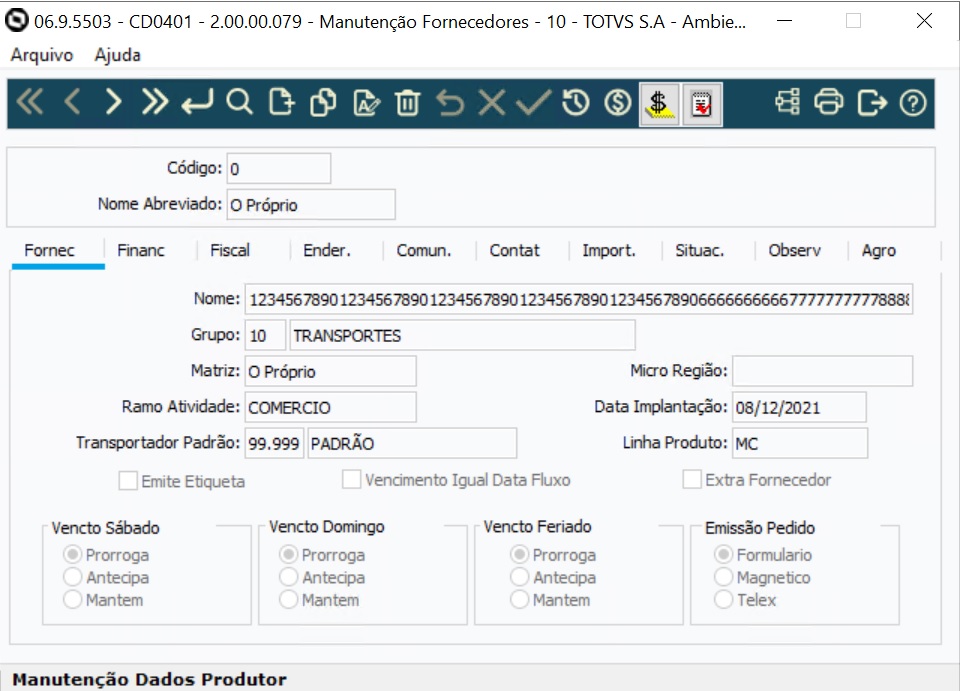This screenshot has height=691, width=960.
Task: Select Prorroga under Vencto Sábado
Action: [72, 555]
